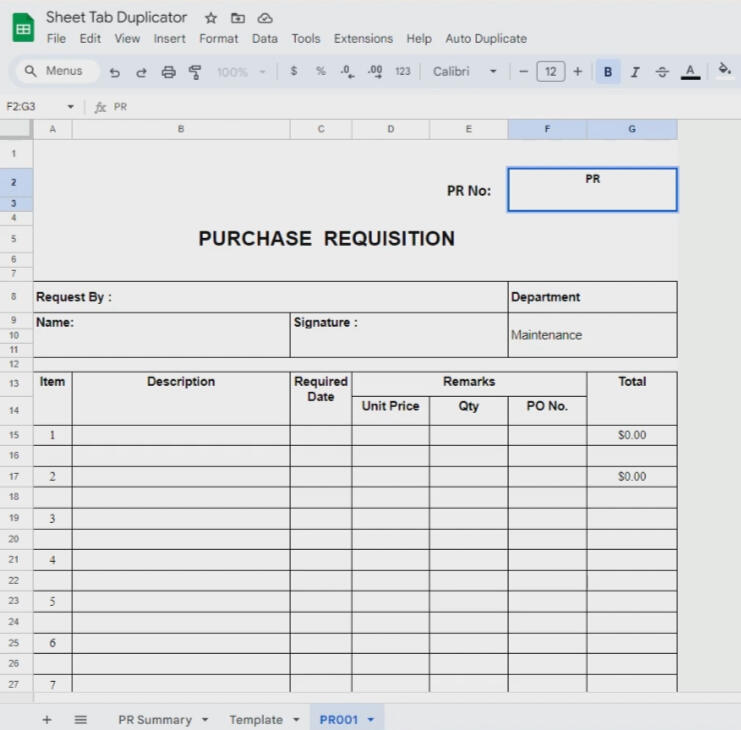Open the move to folder icon

pos(238,18)
